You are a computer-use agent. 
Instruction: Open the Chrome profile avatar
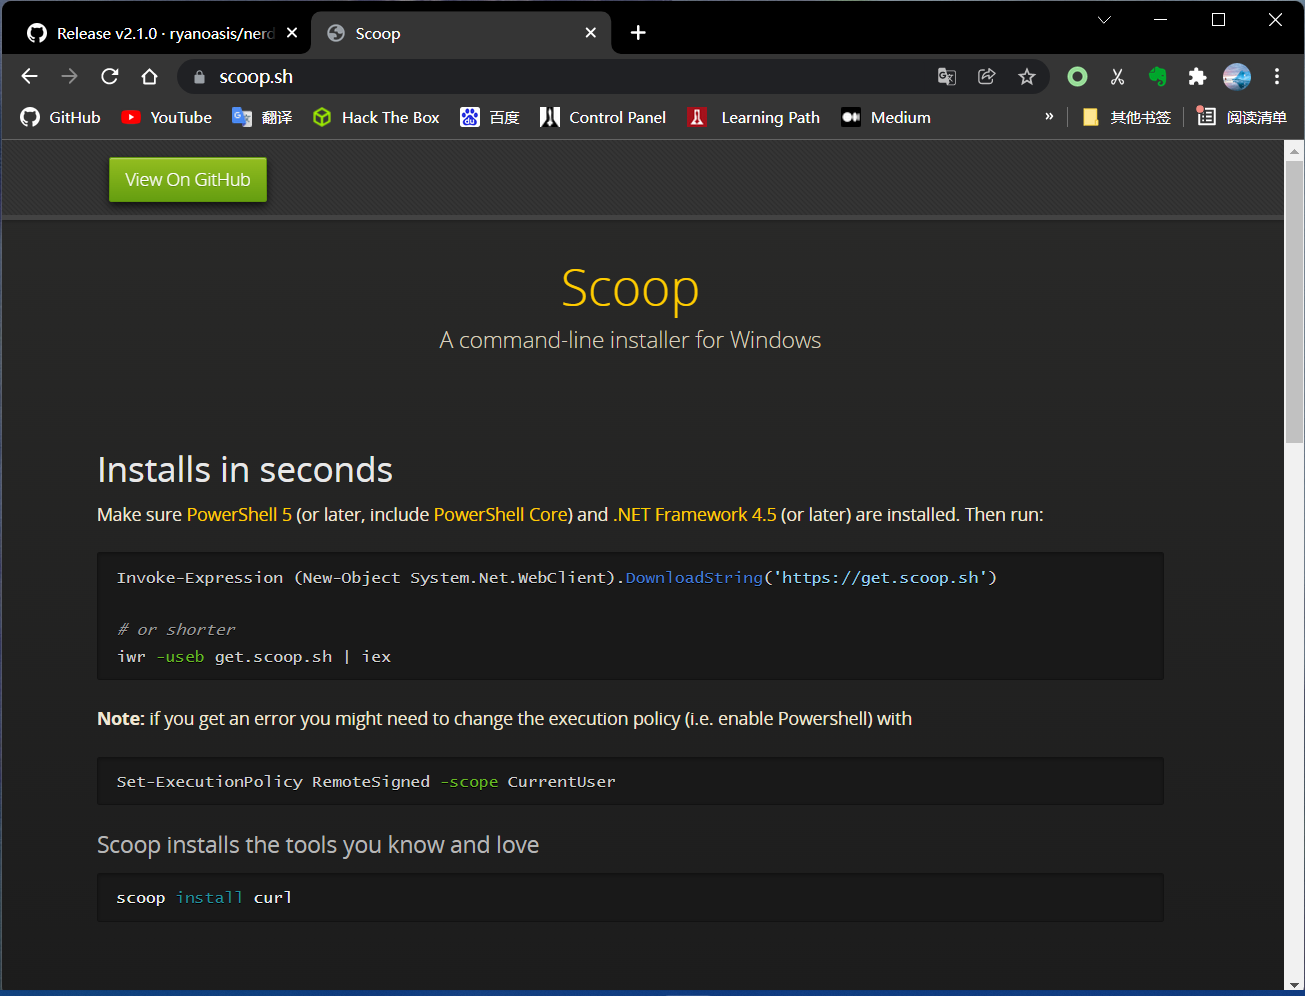pos(1237,76)
